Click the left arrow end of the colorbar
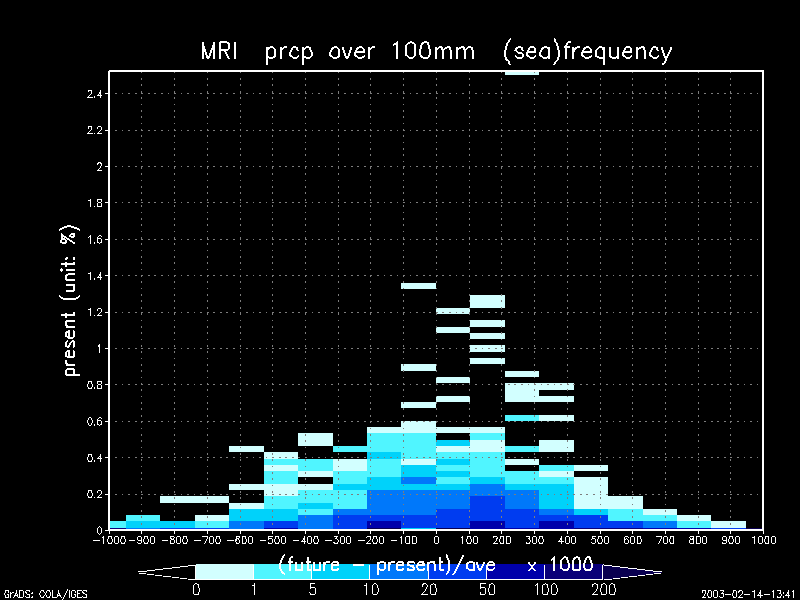The width and height of the screenshot is (800, 600). tap(165, 571)
